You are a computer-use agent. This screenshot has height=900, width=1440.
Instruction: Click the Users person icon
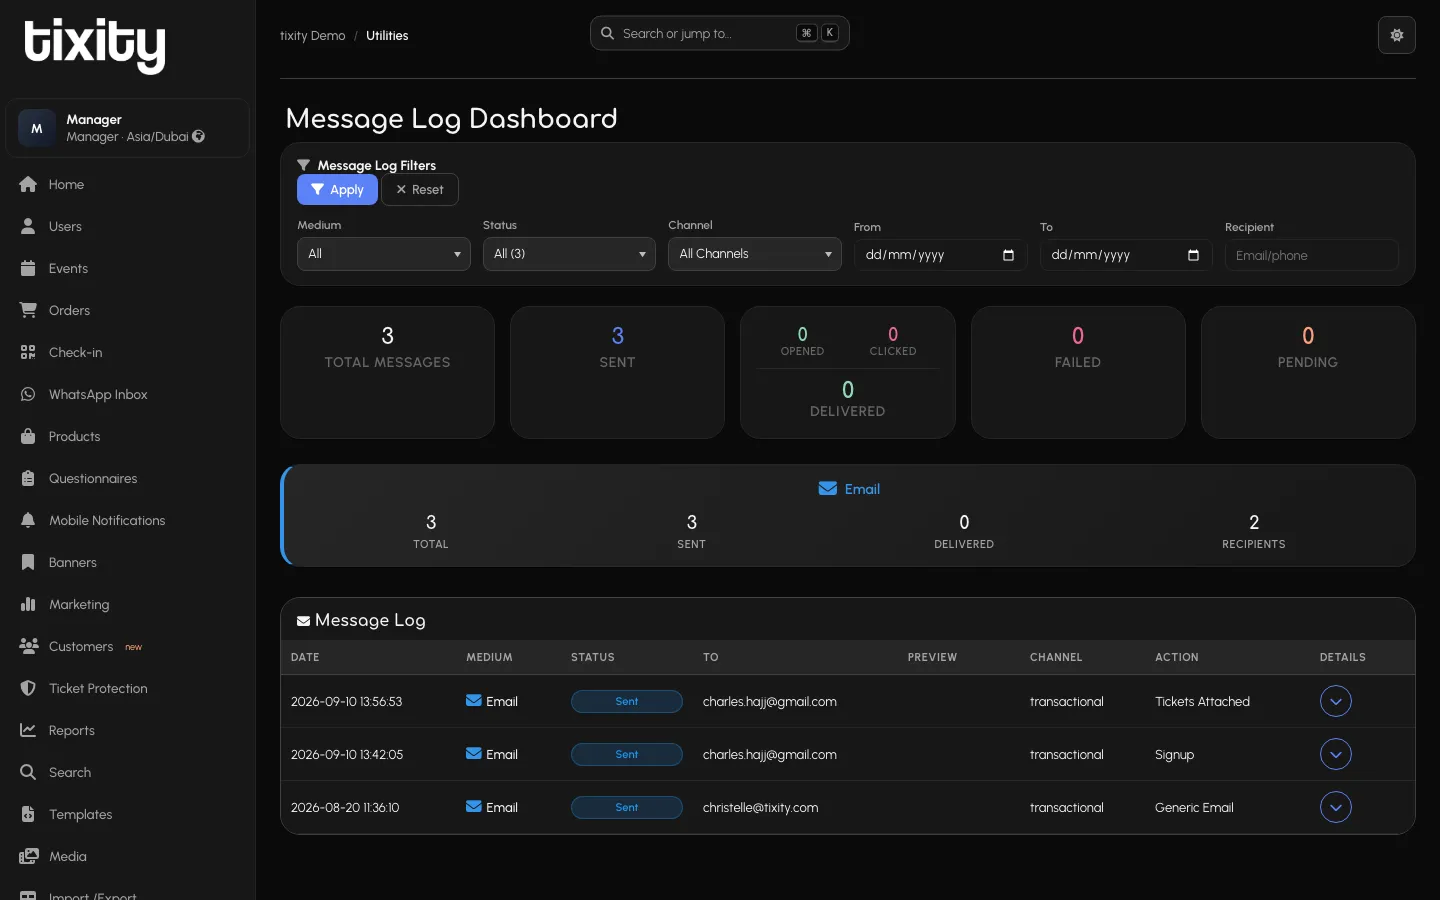click(28, 226)
